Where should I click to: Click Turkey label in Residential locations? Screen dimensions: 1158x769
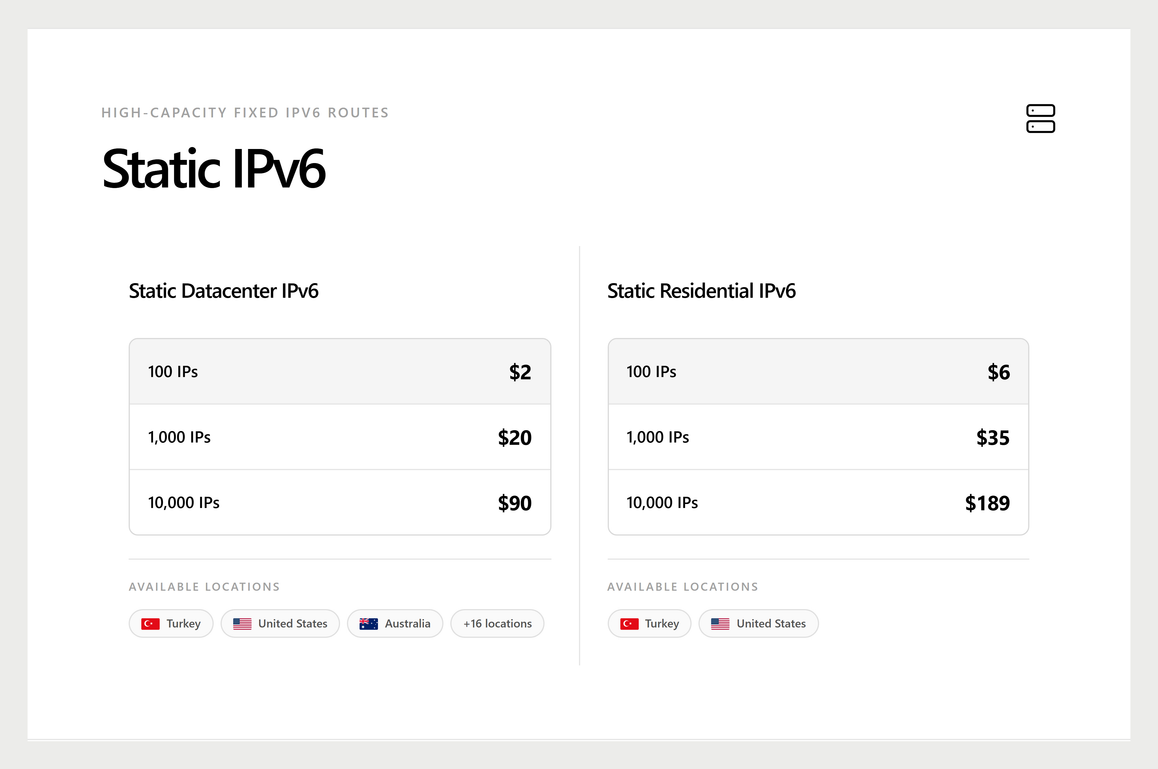point(662,623)
